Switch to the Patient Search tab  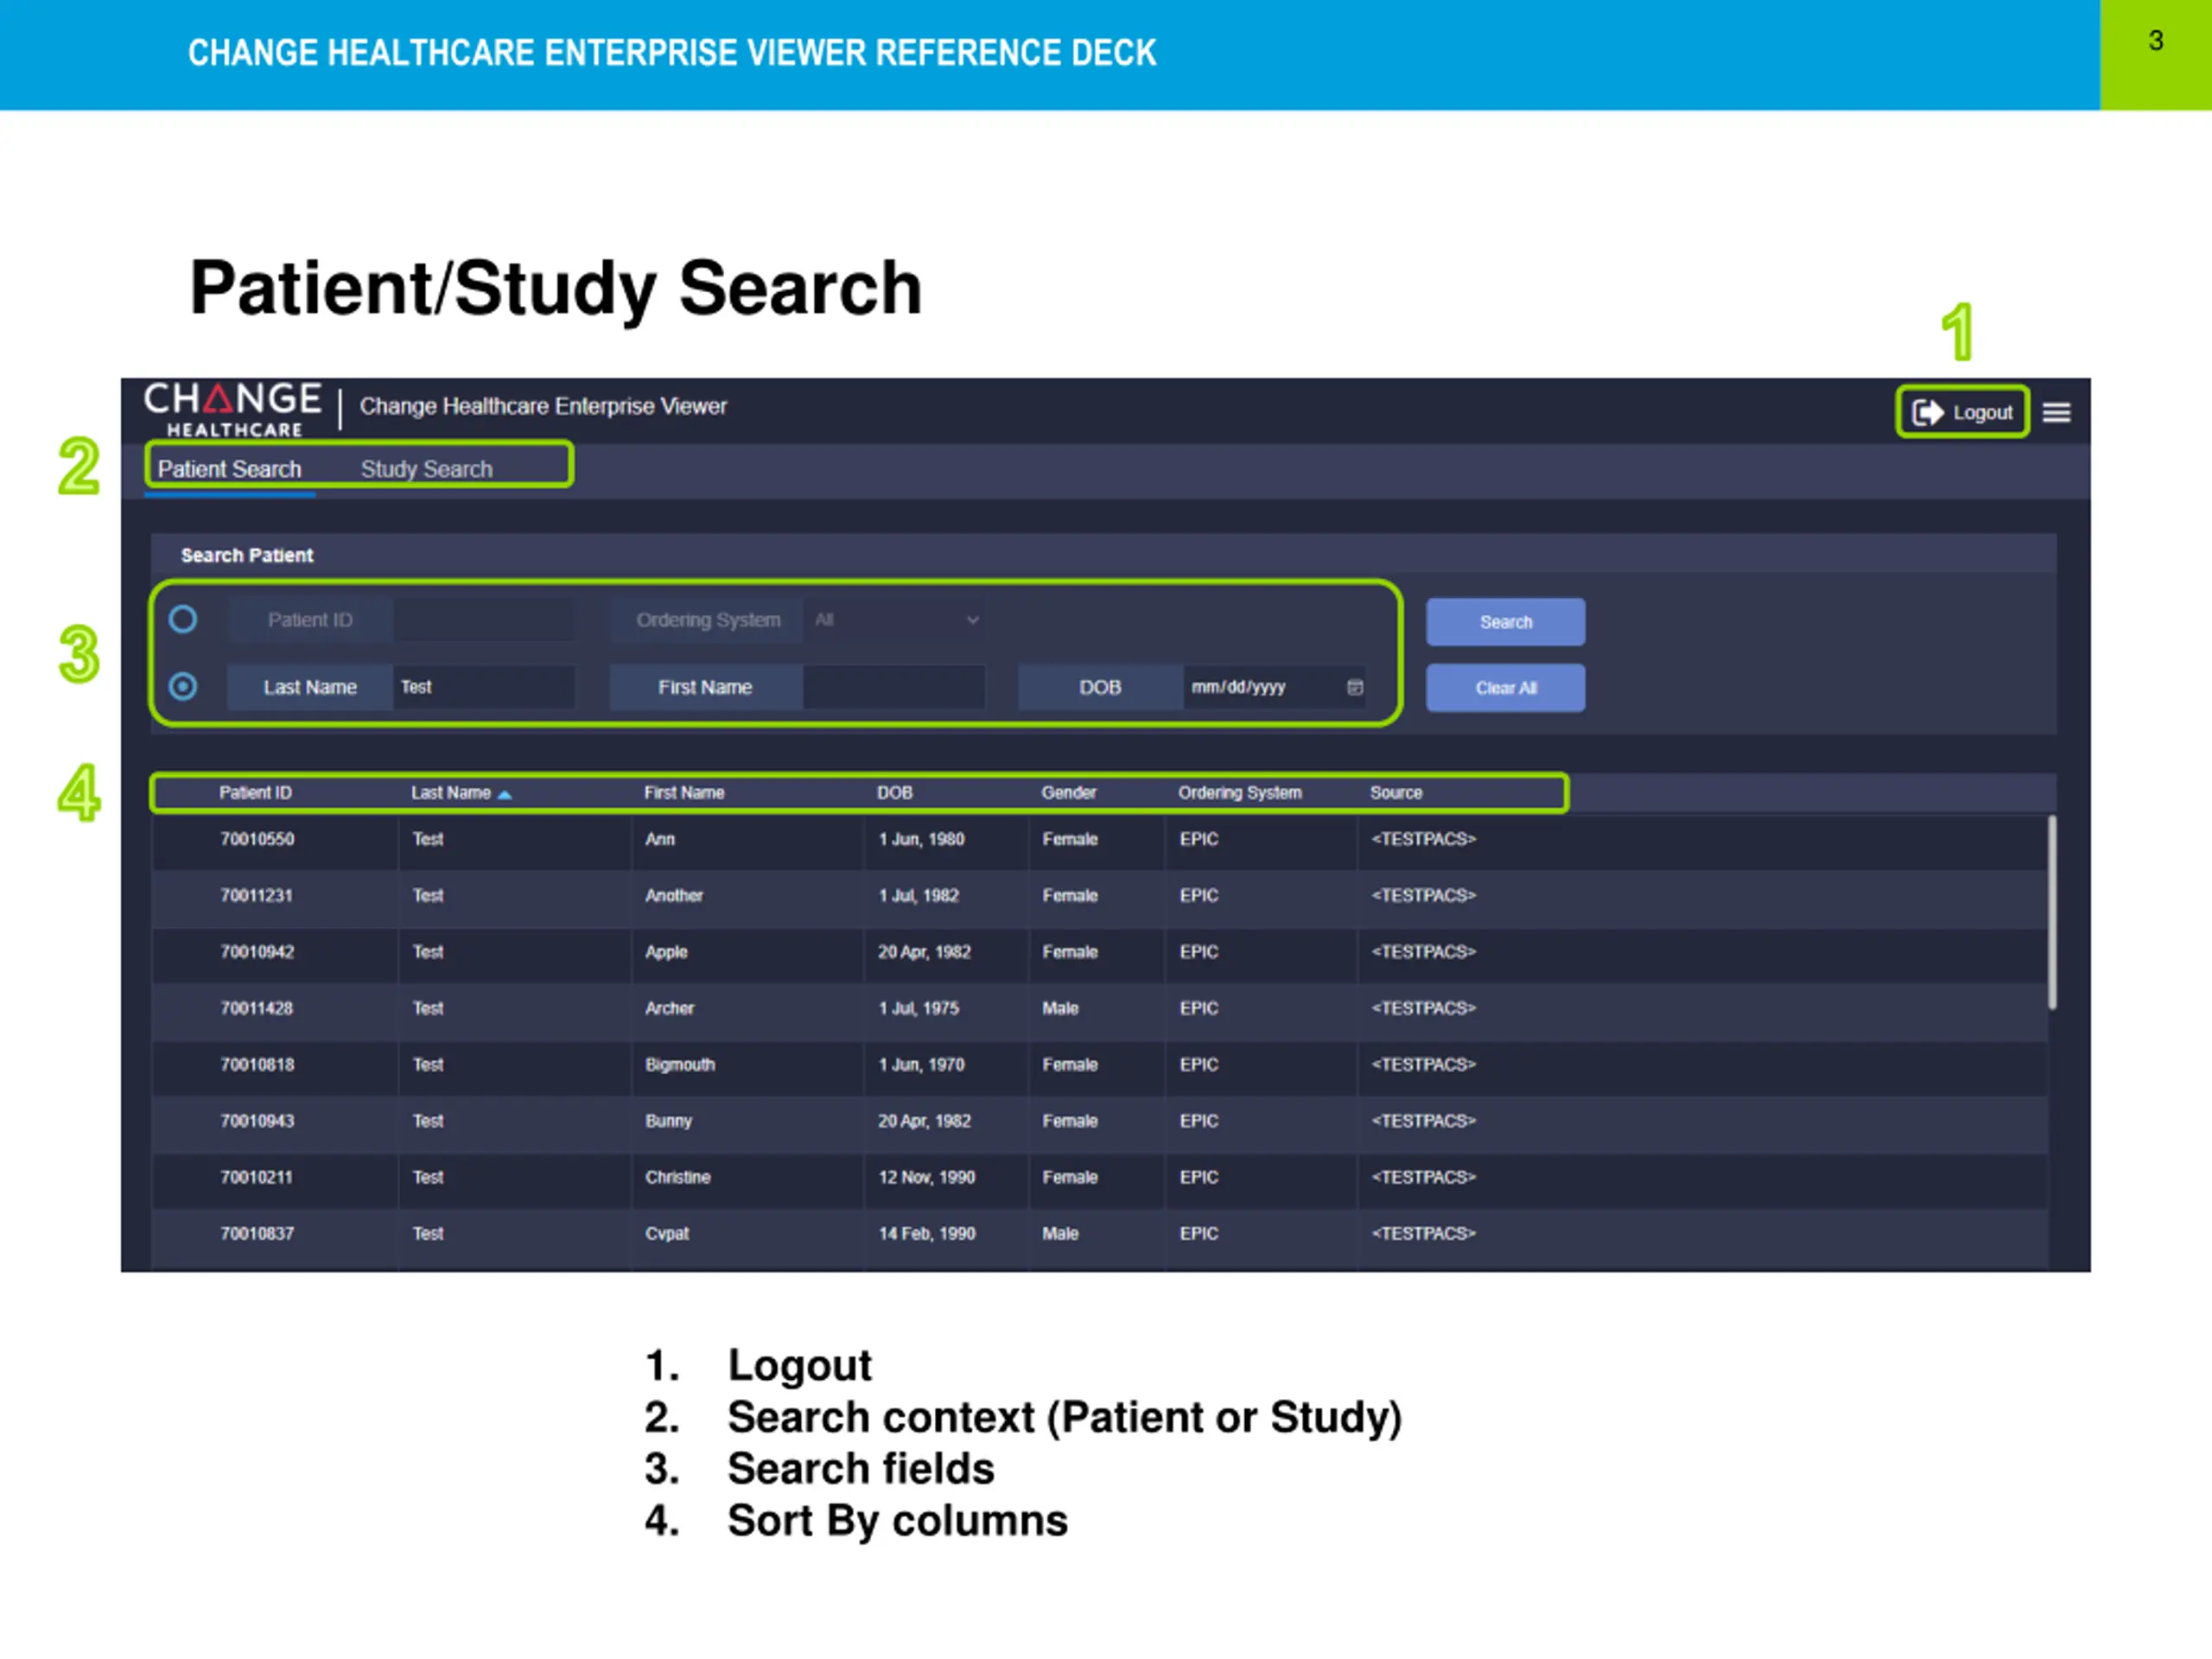click(x=229, y=469)
